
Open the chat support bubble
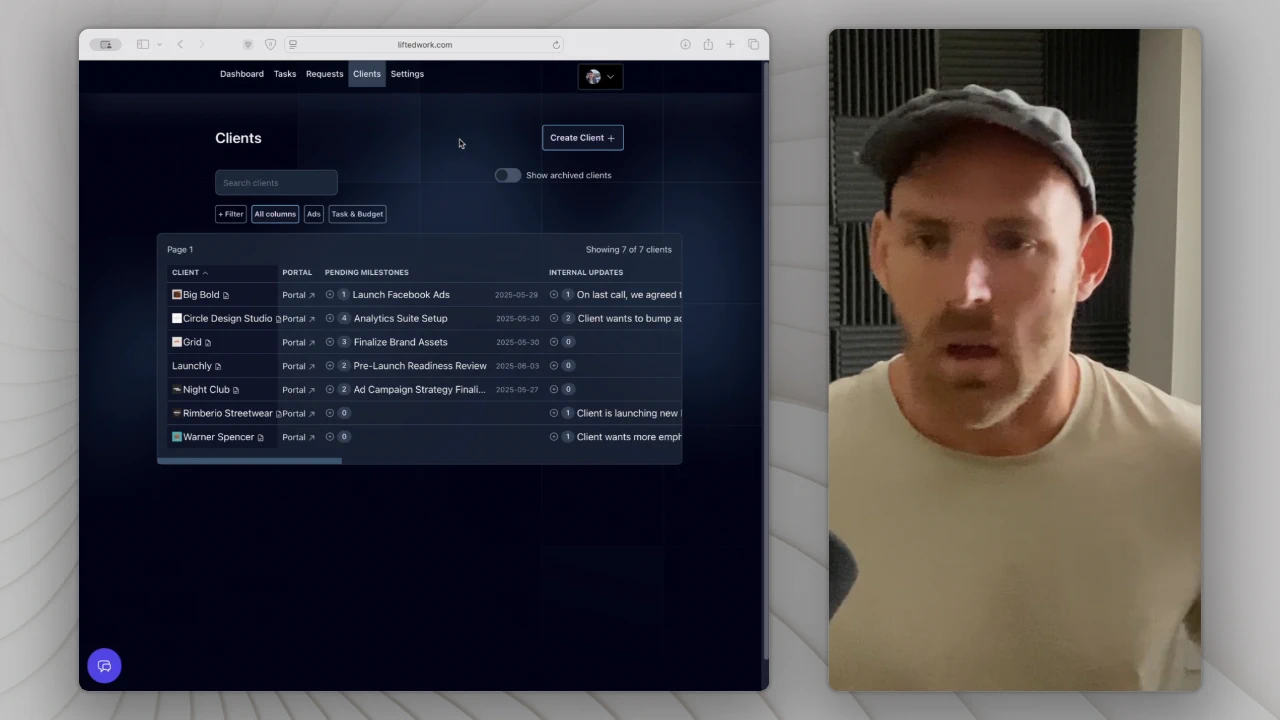pyautogui.click(x=104, y=666)
